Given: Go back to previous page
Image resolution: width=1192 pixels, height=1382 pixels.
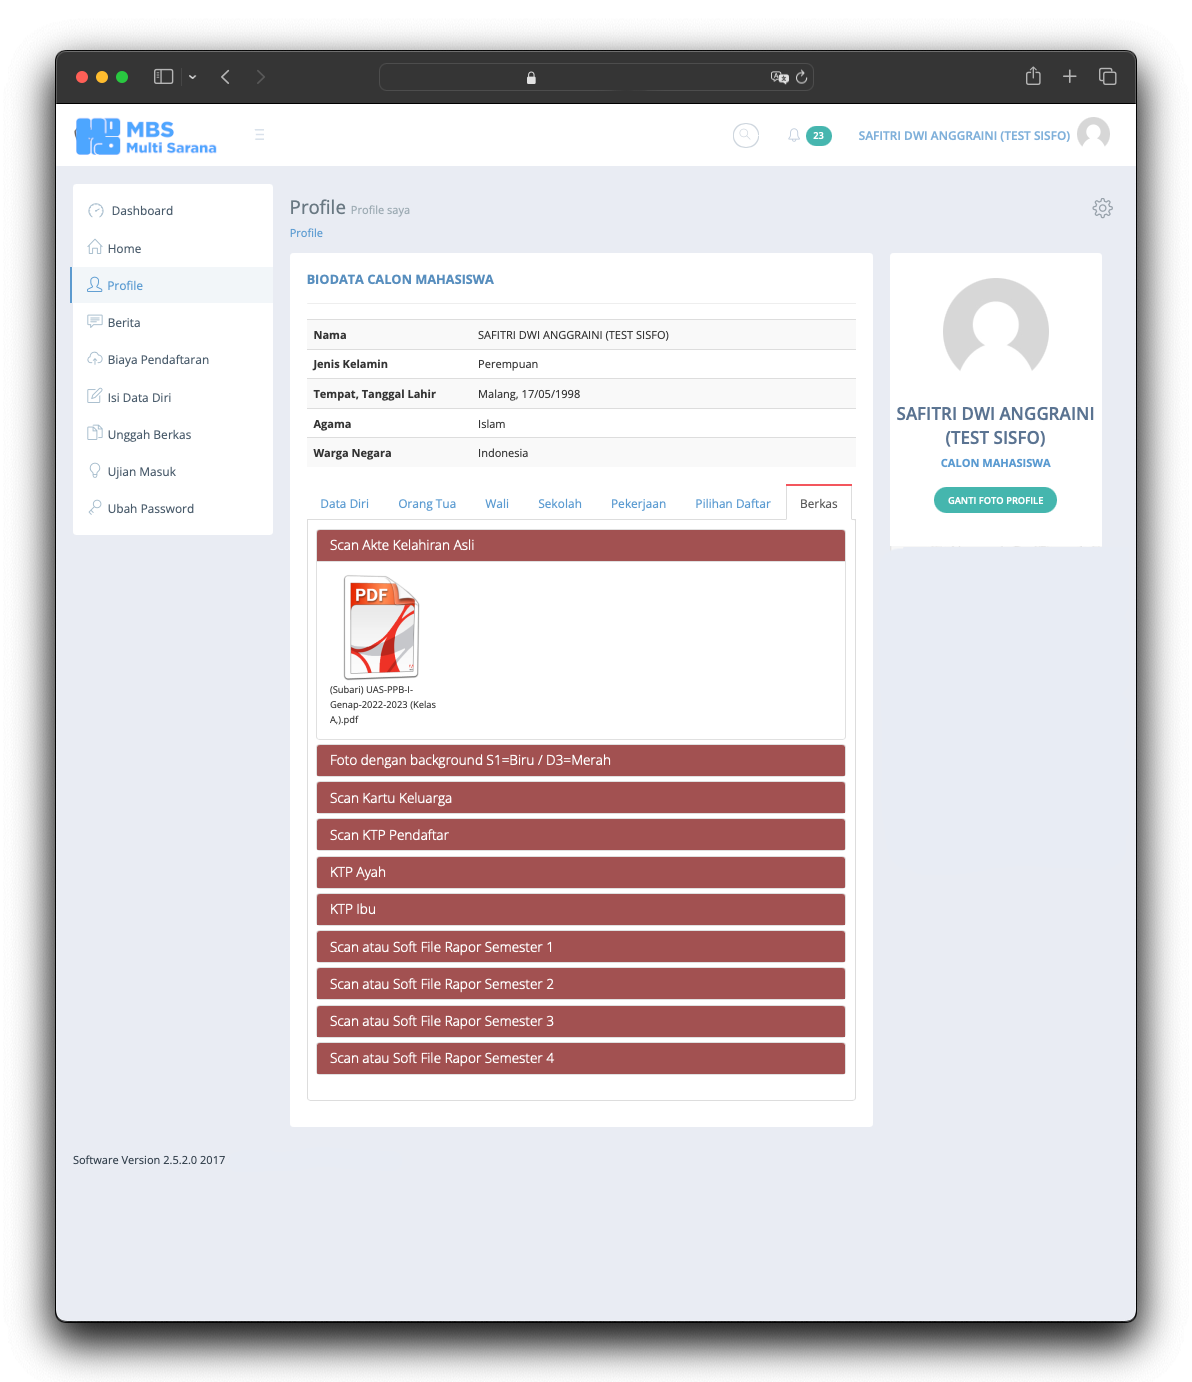Looking at the screenshot, I should click(x=226, y=77).
